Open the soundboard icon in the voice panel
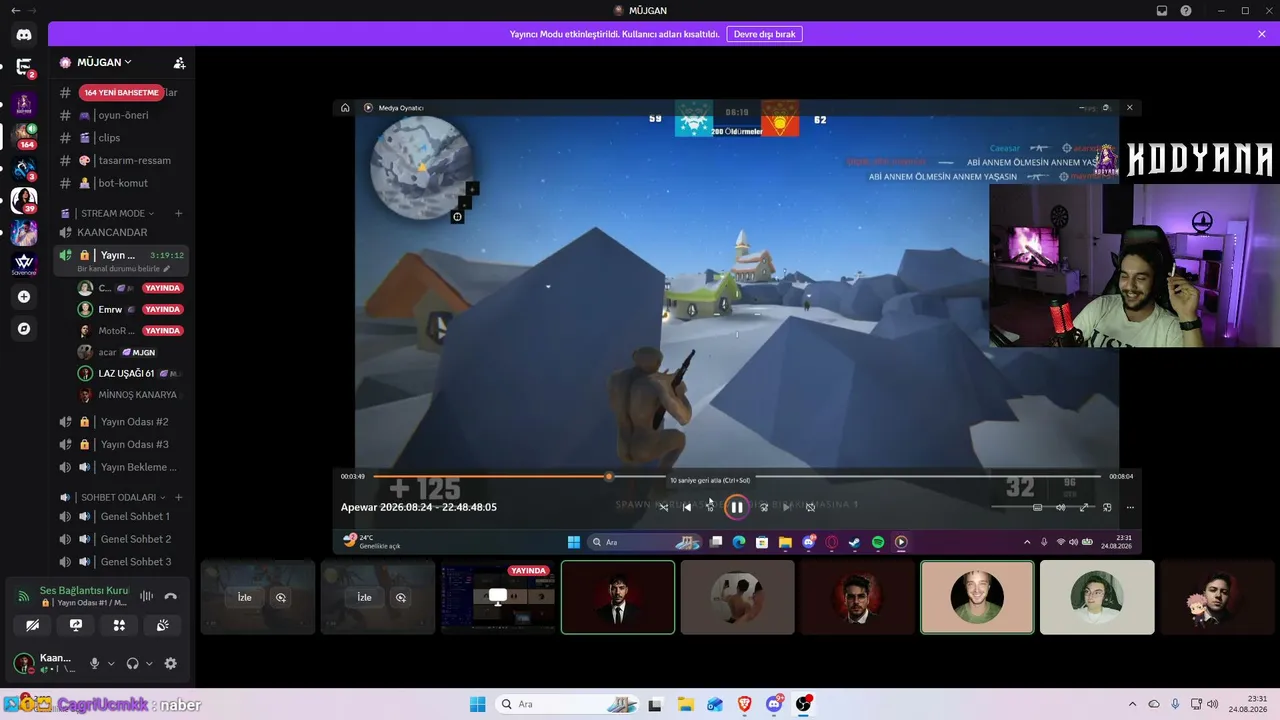 click(x=163, y=625)
